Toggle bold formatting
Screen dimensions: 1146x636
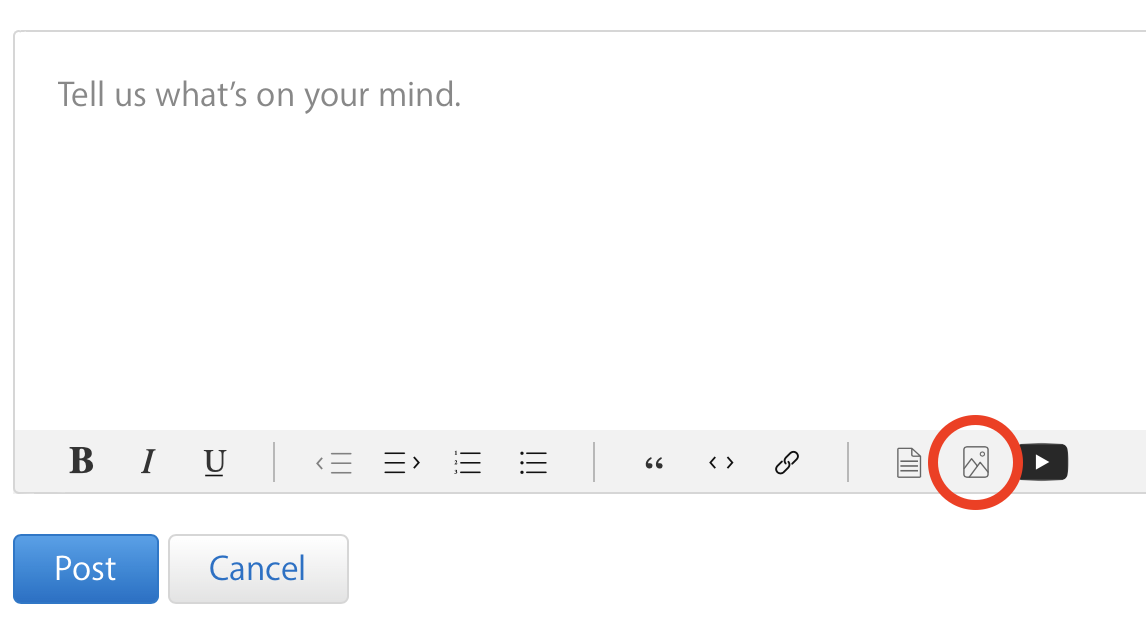point(81,461)
